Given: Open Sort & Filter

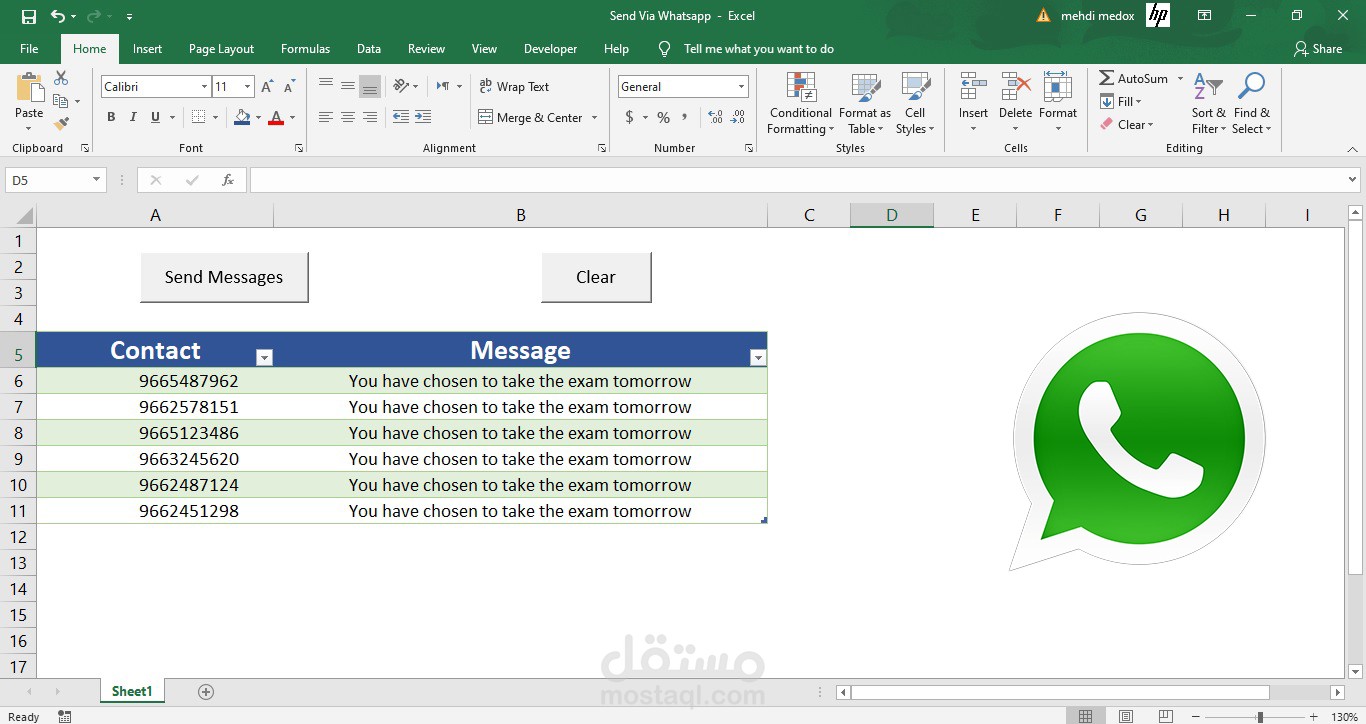Looking at the screenshot, I should 1208,103.
